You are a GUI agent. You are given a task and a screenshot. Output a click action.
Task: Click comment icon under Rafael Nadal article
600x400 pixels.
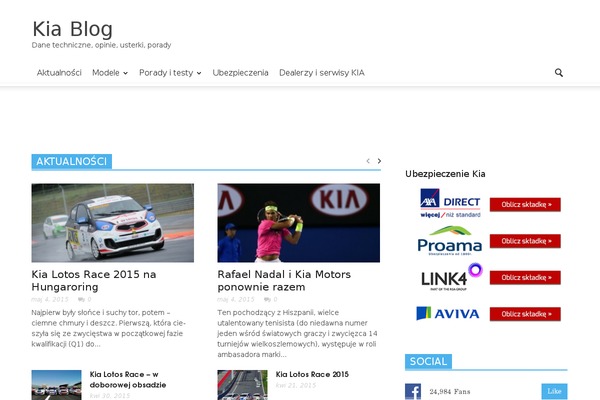[x=267, y=299]
